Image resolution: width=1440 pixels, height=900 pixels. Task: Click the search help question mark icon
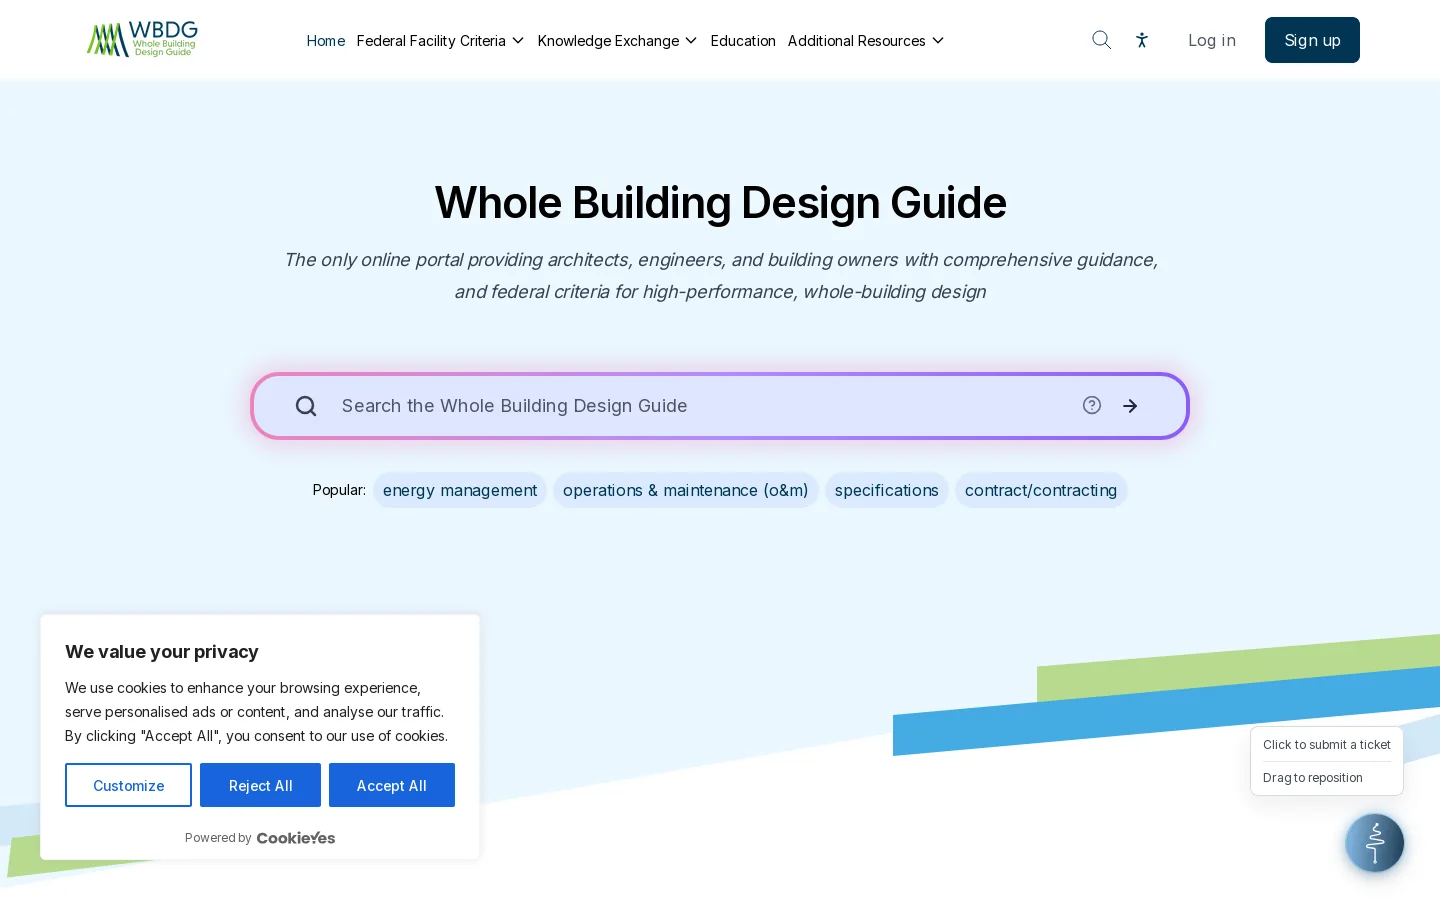click(1092, 405)
